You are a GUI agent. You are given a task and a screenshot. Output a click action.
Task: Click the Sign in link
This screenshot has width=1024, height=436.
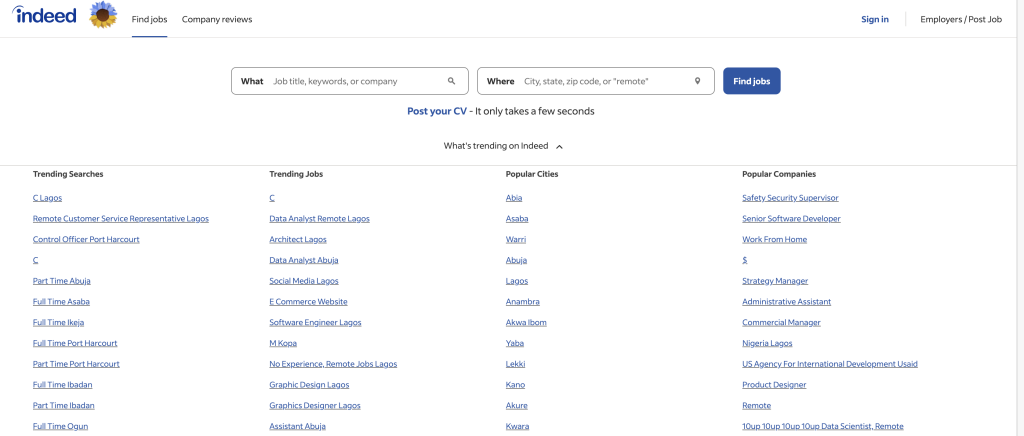pos(874,20)
